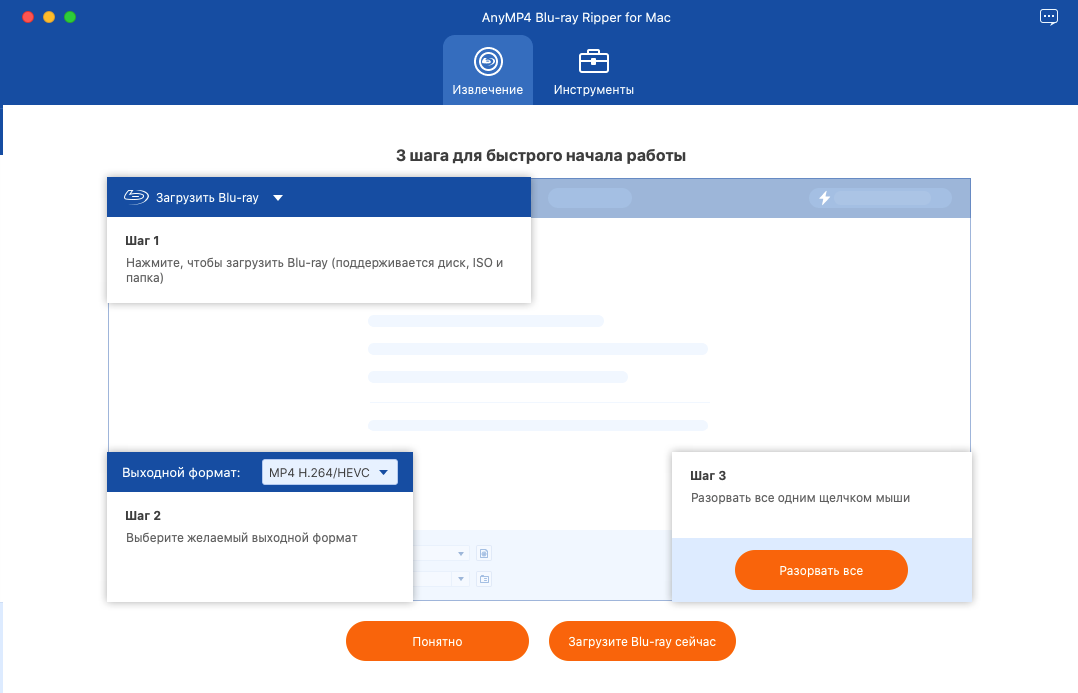Click the feedback chat bubble icon
The width and height of the screenshot is (1078, 693).
pyautogui.click(x=1048, y=17)
